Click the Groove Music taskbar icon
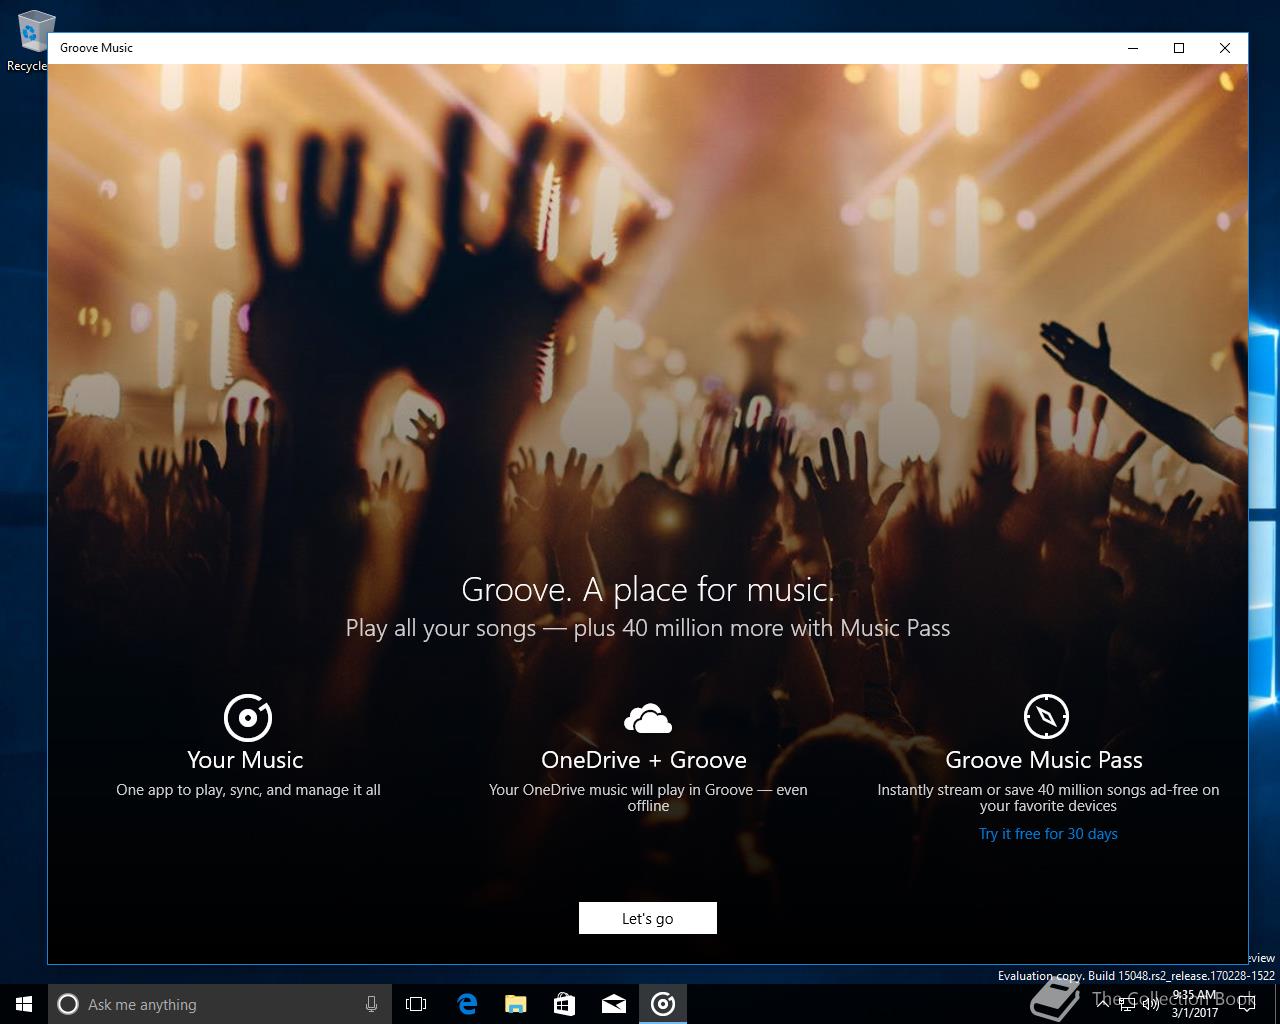The width and height of the screenshot is (1280, 1024). point(663,1004)
